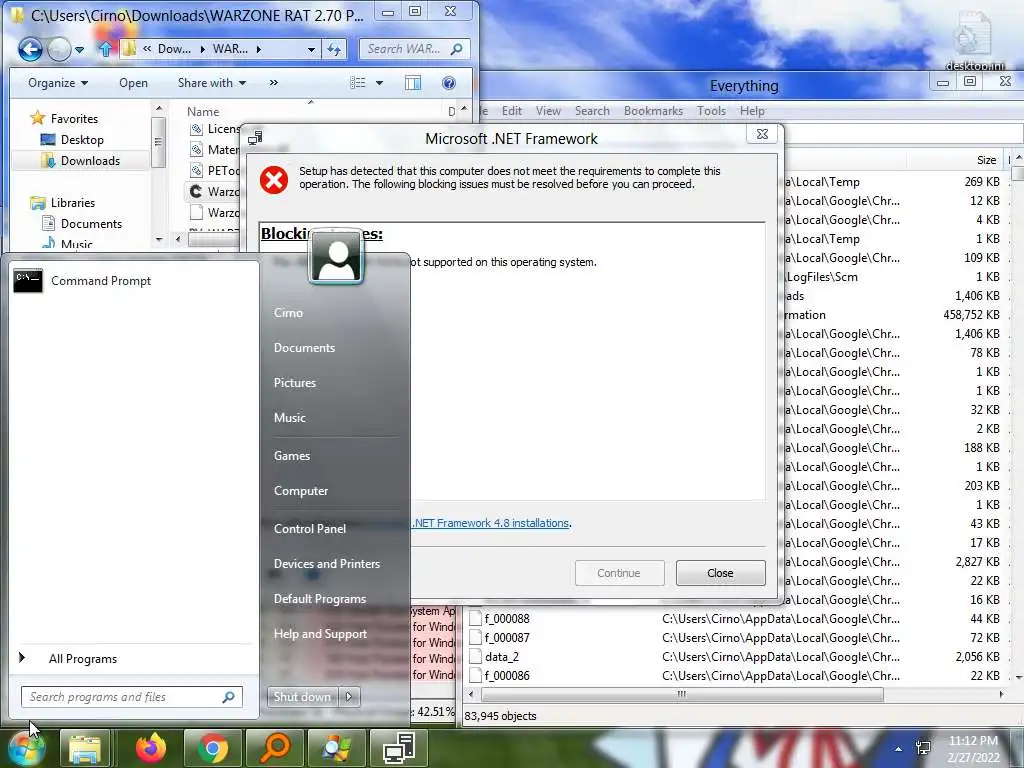This screenshot has height=768, width=1024.
Task: Open view options dropdown arrow
Action: pos(379,83)
